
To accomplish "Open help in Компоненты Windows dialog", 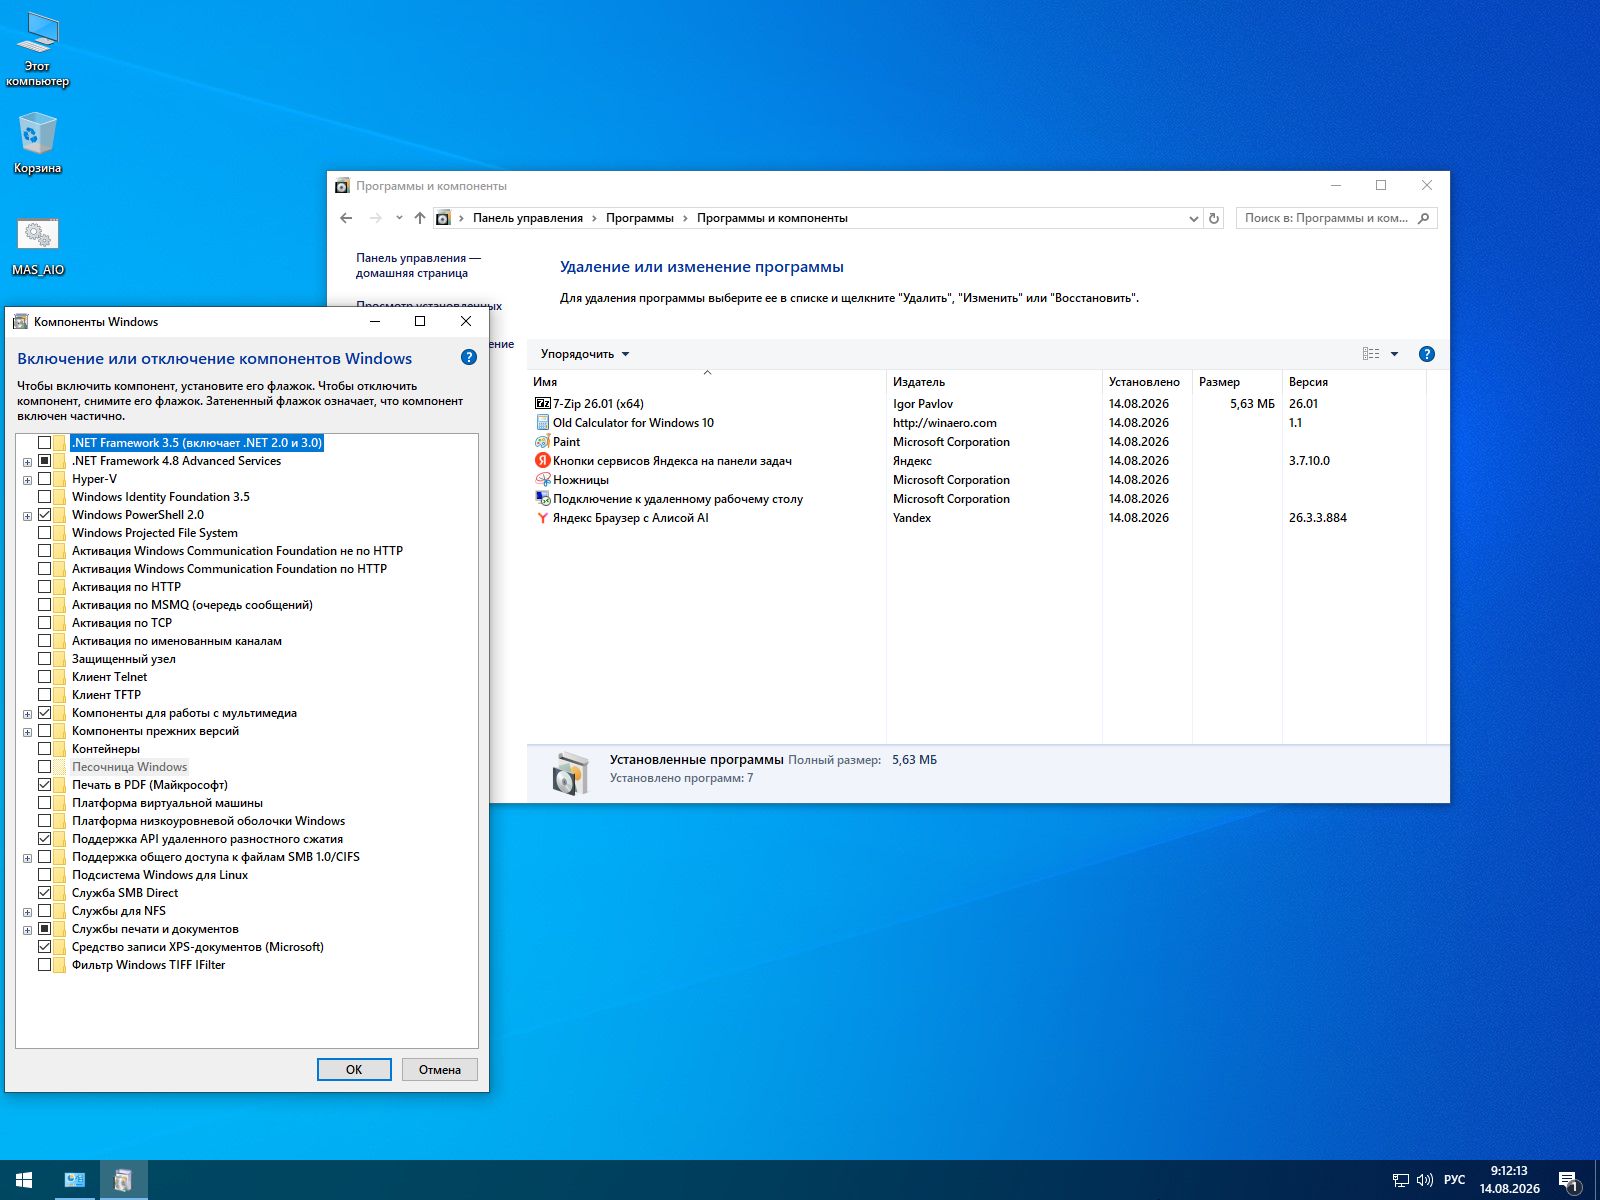I will pos(469,358).
